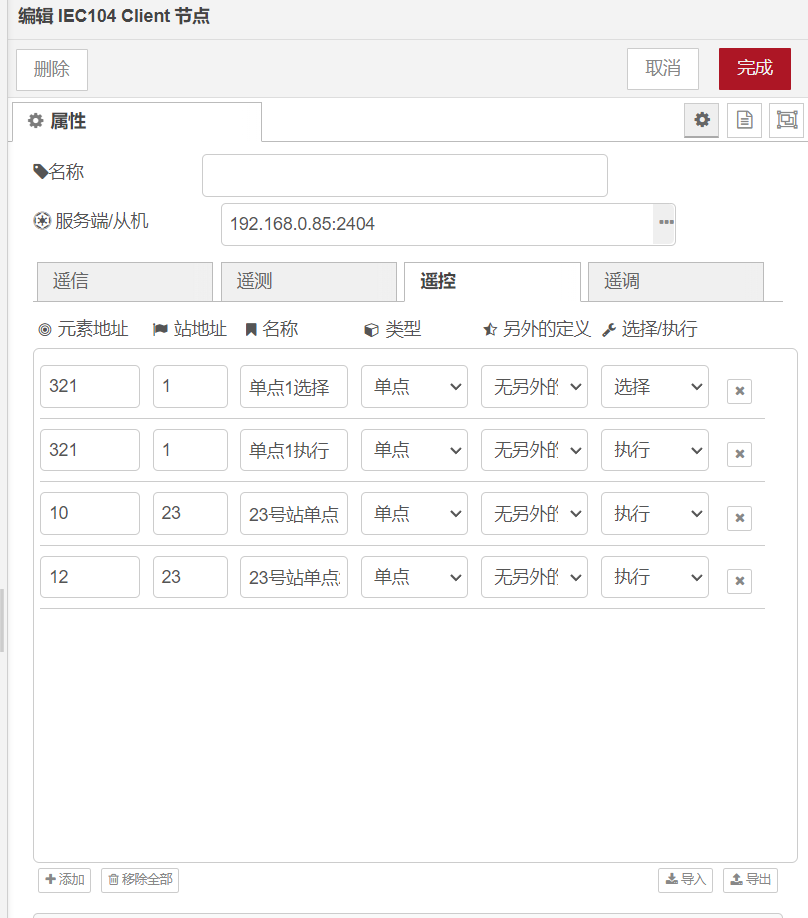Open the 类型 dropdown of the 单点1选择 row
The width and height of the screenshot is (808, 918).
[x=413, y=386]
